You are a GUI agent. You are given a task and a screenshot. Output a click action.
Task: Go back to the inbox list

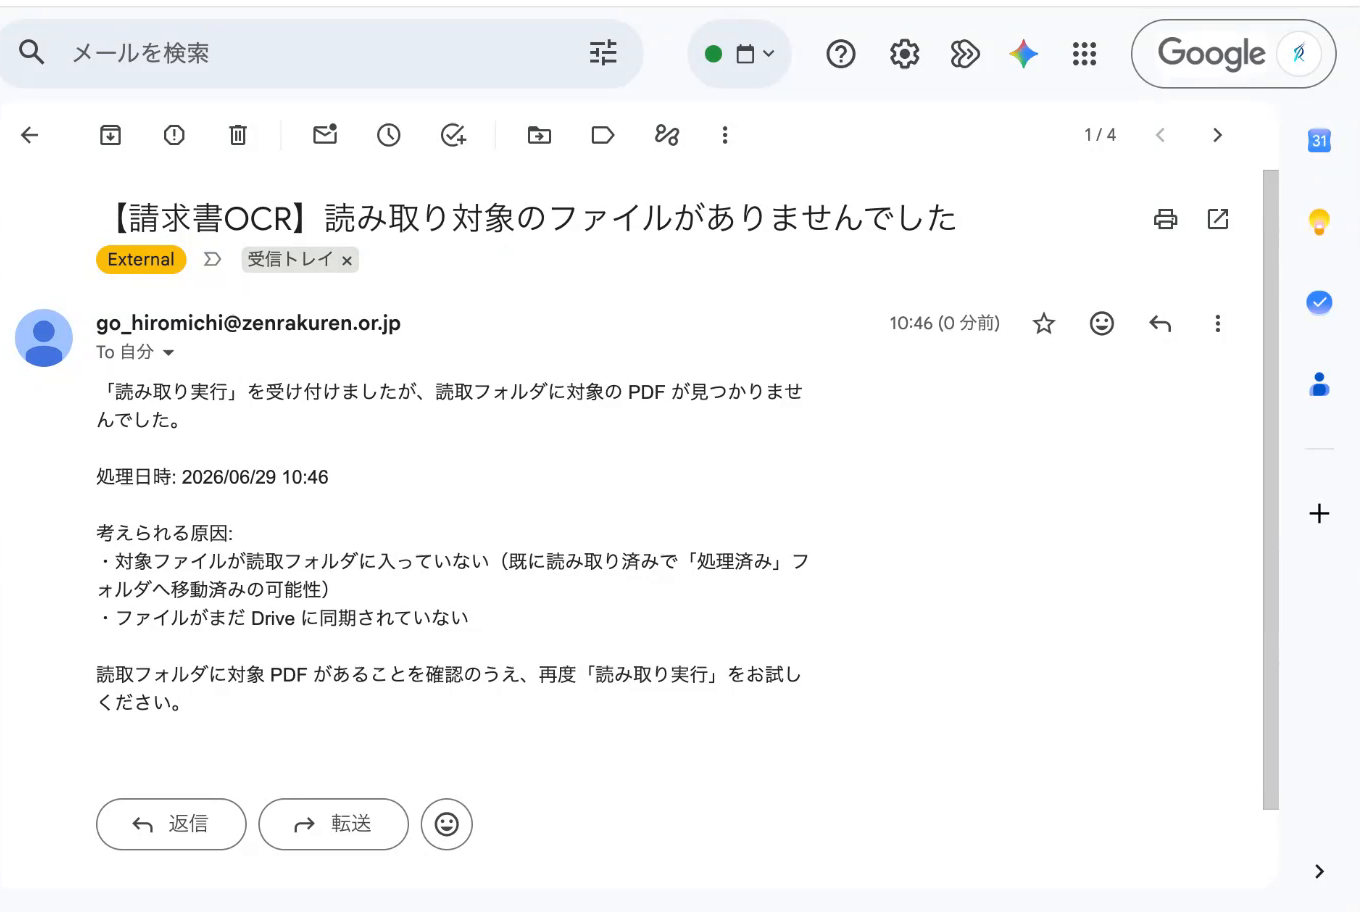(x=30, y=135)
